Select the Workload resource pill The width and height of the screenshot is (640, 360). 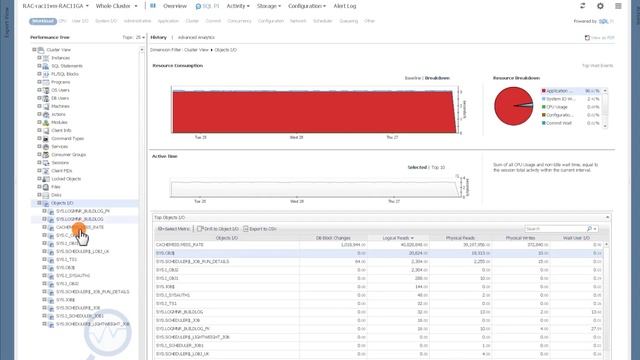coord(42,21)
